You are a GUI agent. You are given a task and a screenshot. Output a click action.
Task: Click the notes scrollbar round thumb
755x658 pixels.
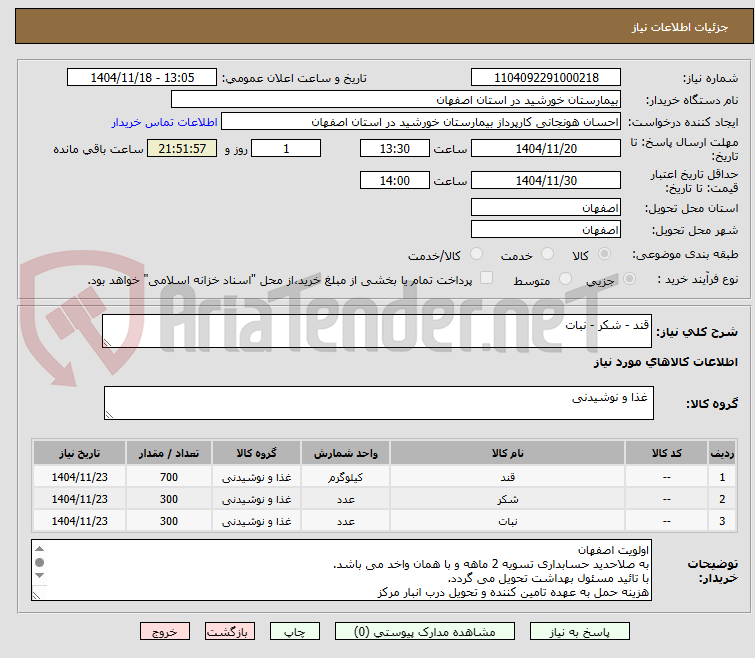pos(39,562)
